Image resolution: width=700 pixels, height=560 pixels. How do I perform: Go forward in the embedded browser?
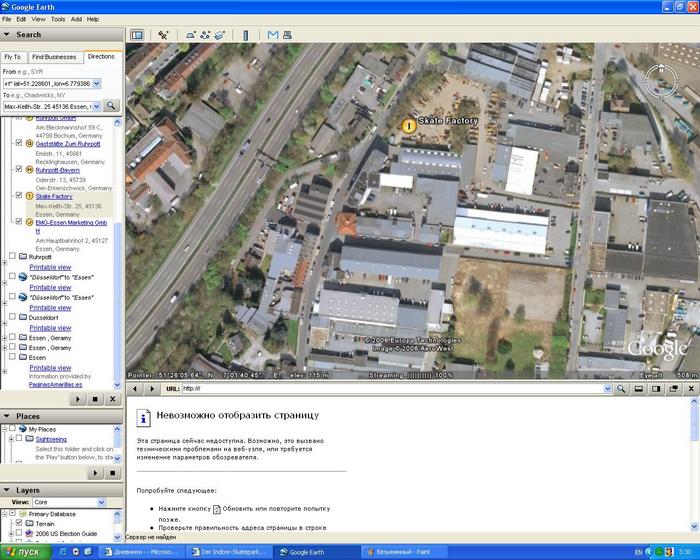(x=152, y=389)
